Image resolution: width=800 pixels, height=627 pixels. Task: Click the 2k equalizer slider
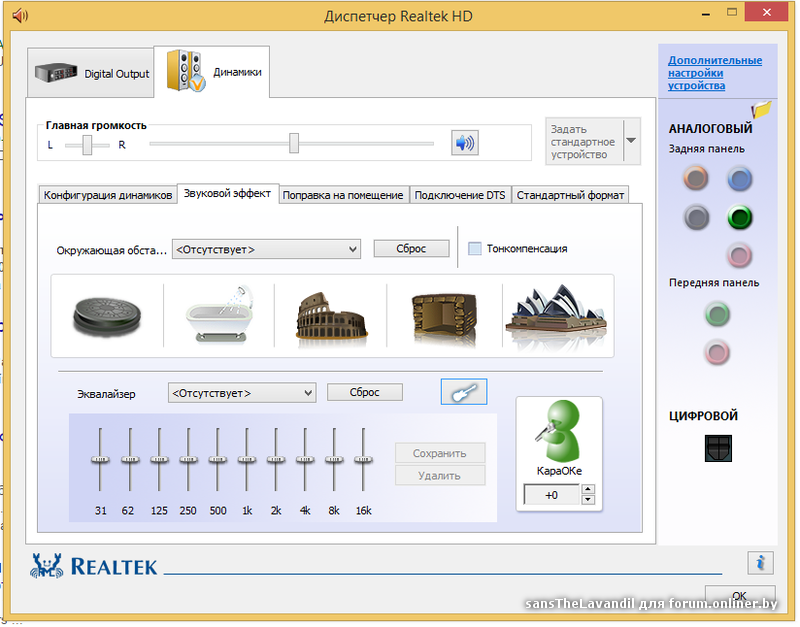pyautogui.click(x=277, y=462)
